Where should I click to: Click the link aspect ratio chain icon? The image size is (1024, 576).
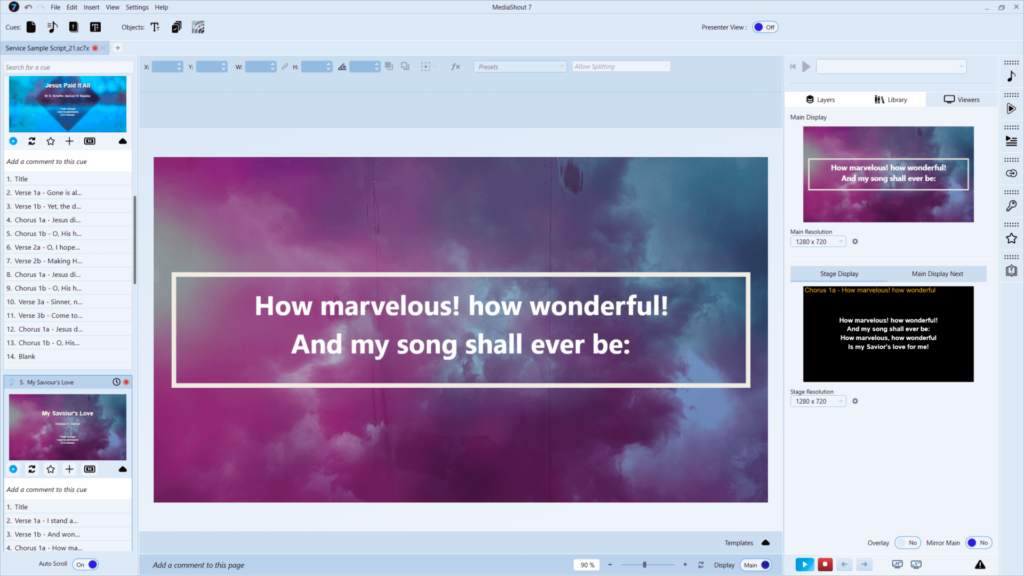tap(285, 67)
